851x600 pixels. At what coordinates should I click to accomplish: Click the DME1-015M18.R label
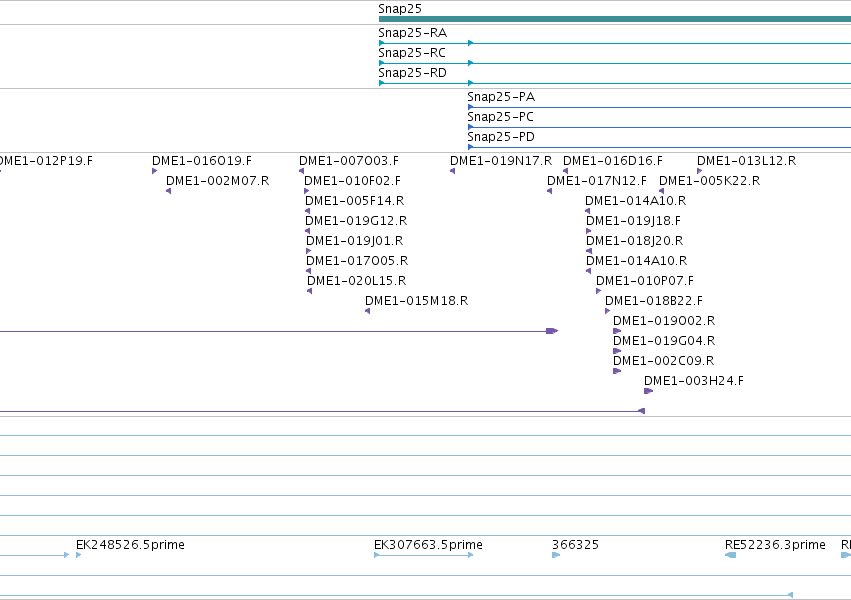416,302
